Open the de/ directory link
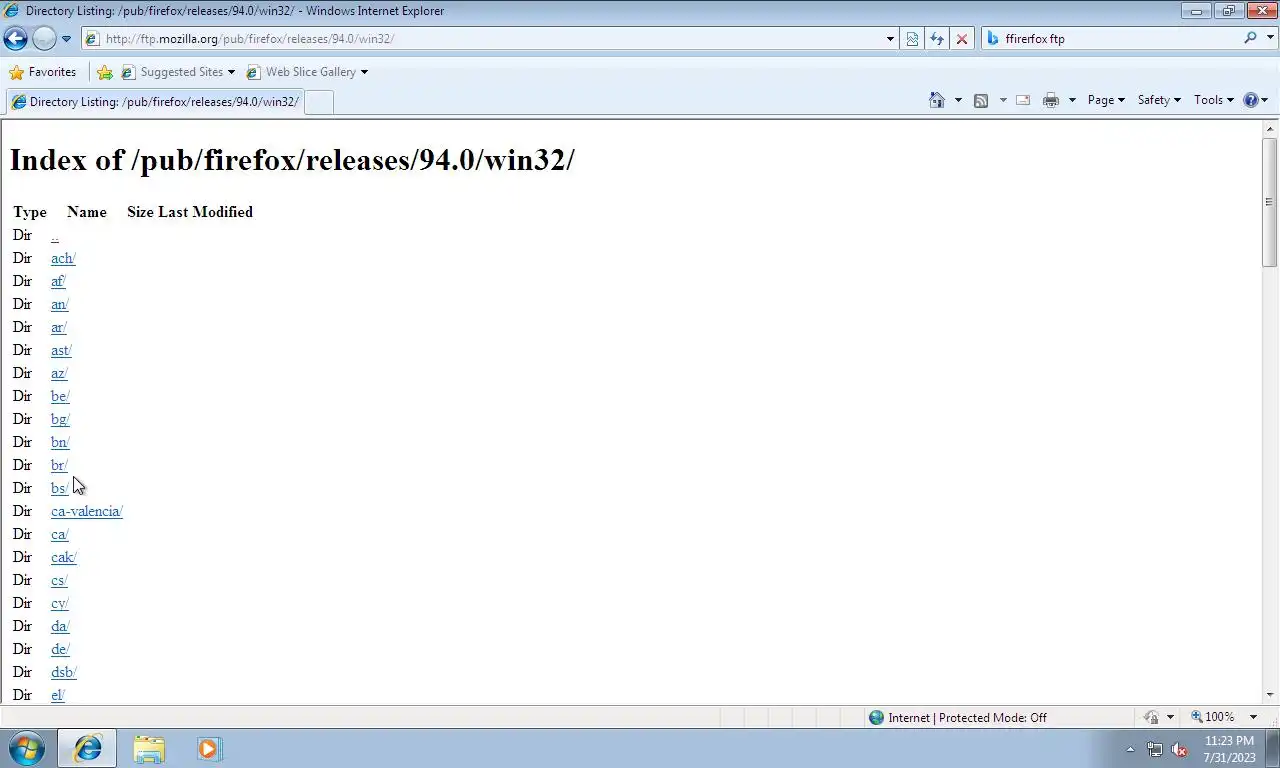The width and height of the screenshot is (1280, 768). click(x=60, y=650)
